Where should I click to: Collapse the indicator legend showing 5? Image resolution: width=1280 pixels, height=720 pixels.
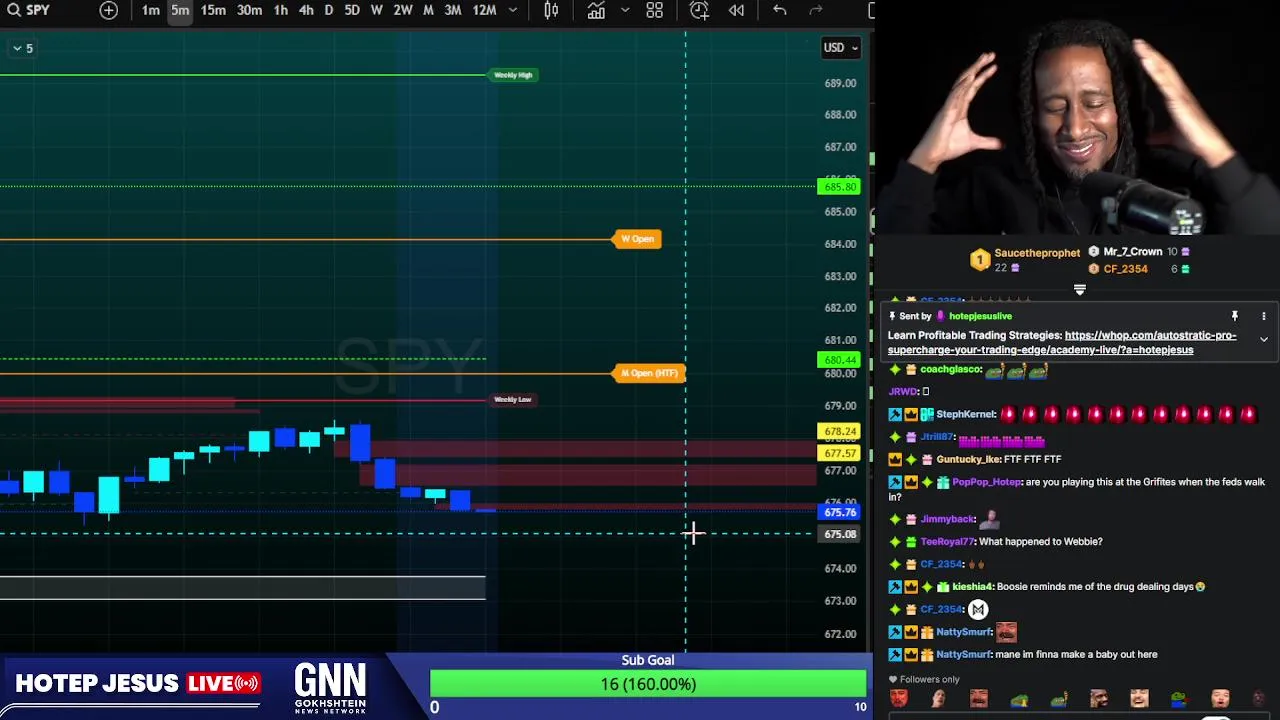click(x=22, y=48)
